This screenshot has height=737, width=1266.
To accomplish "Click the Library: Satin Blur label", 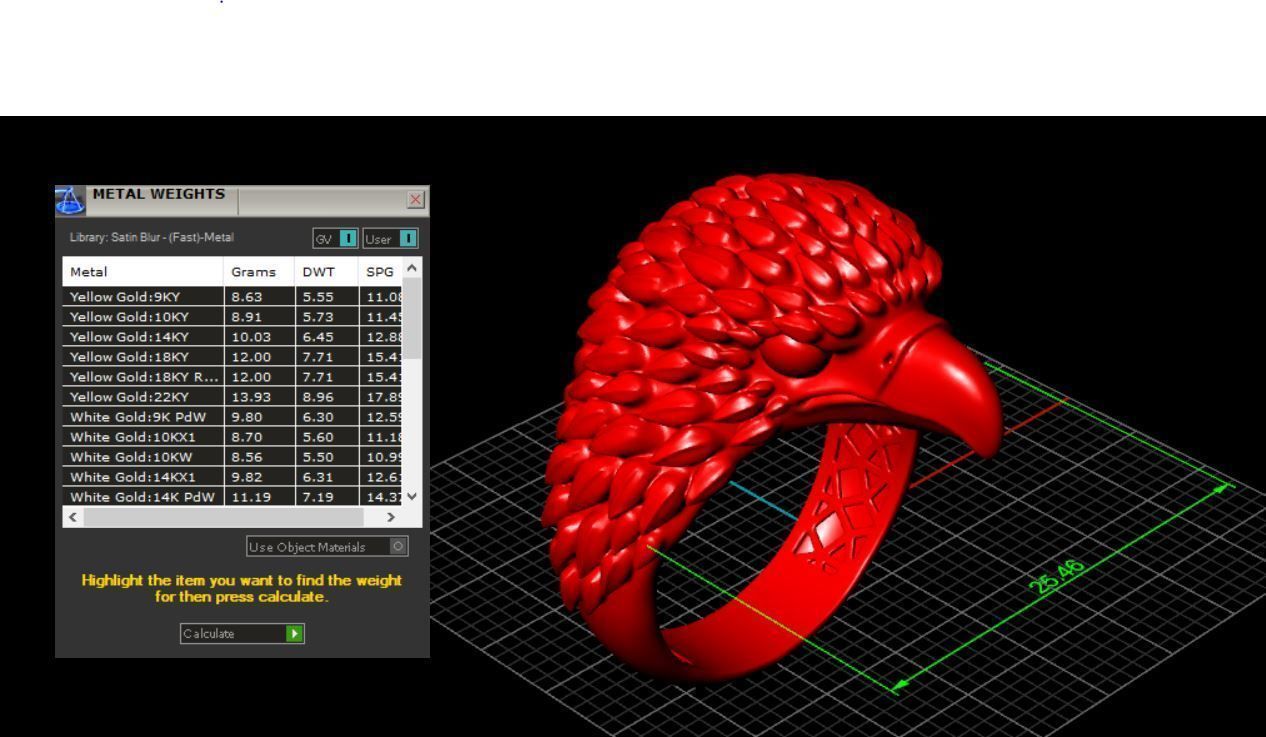I will pos(151,237).
